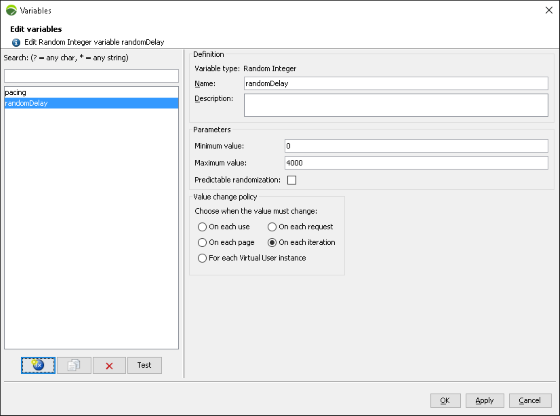Dismiss the dialog with Cancel
This screenshot has height=416, width=560.
[530, 401]
